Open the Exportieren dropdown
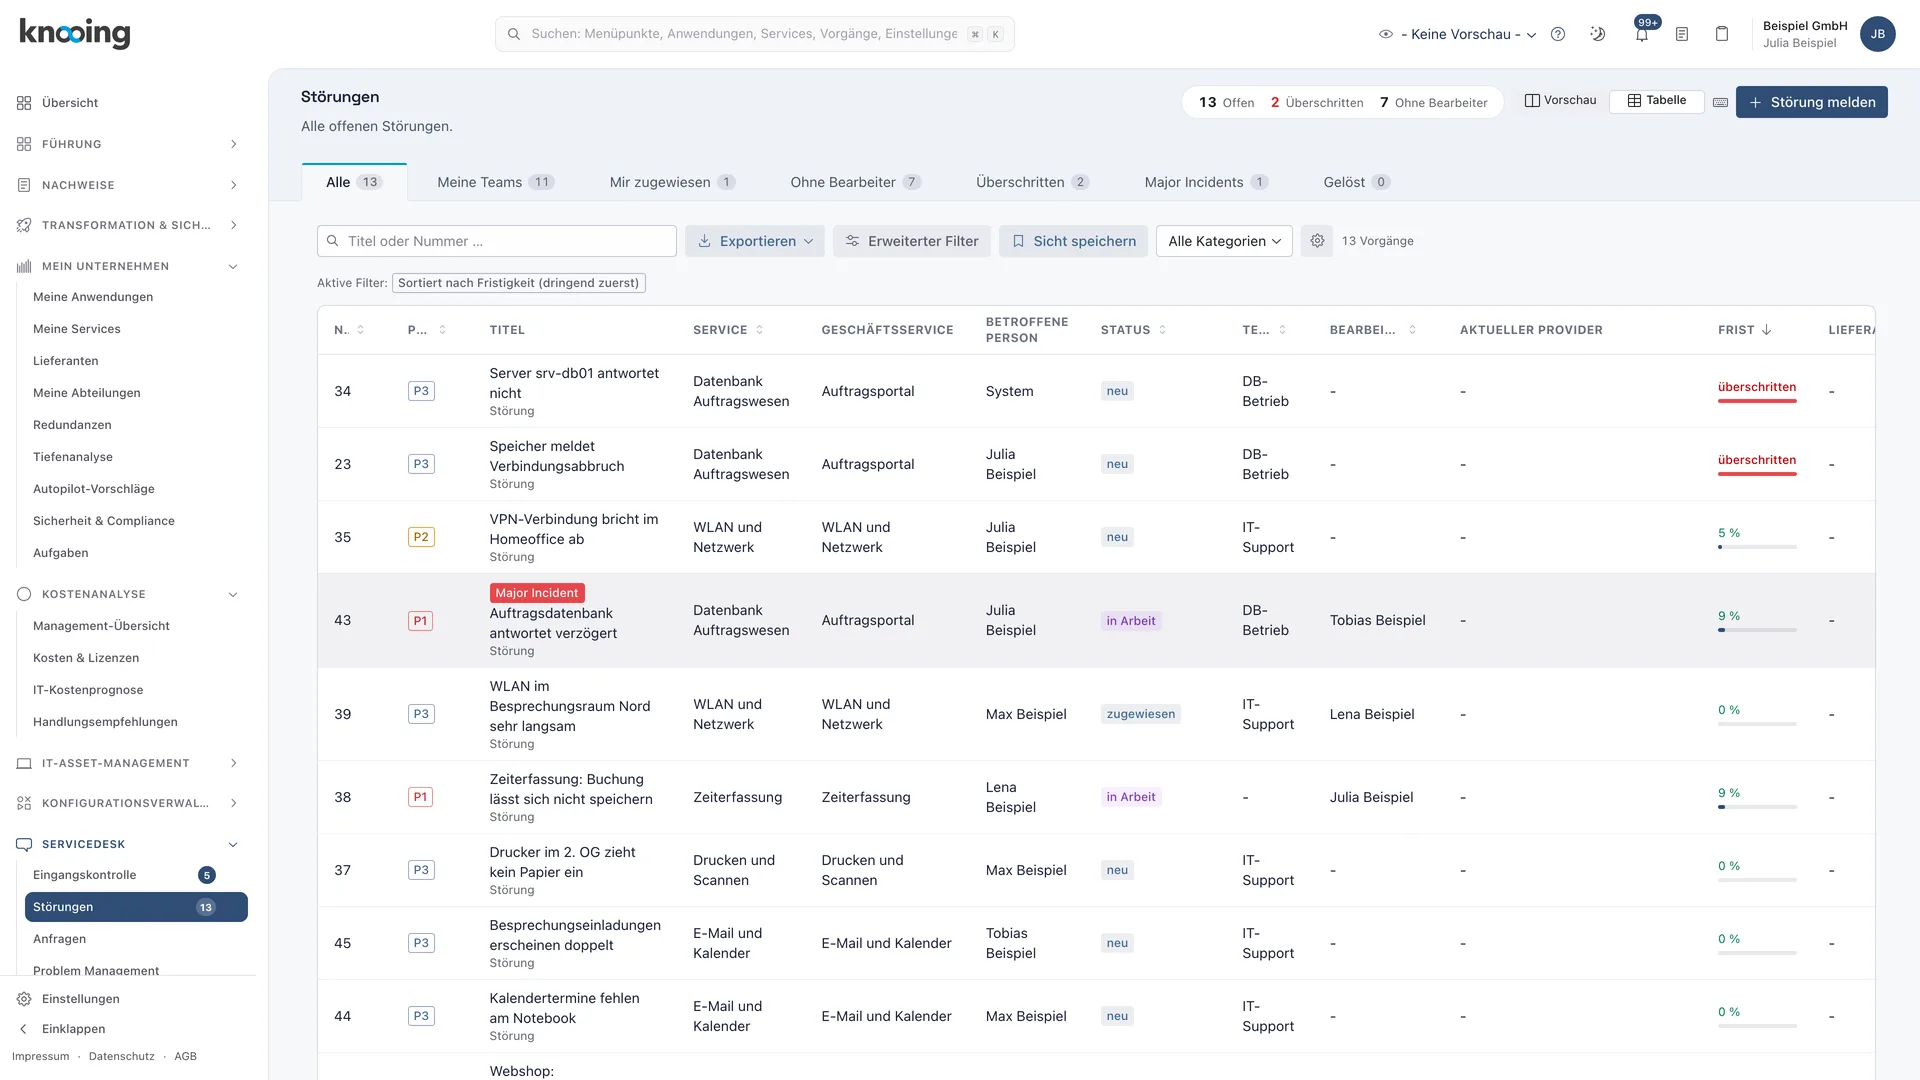The image size is (1920, 1080). pos(755,241)
